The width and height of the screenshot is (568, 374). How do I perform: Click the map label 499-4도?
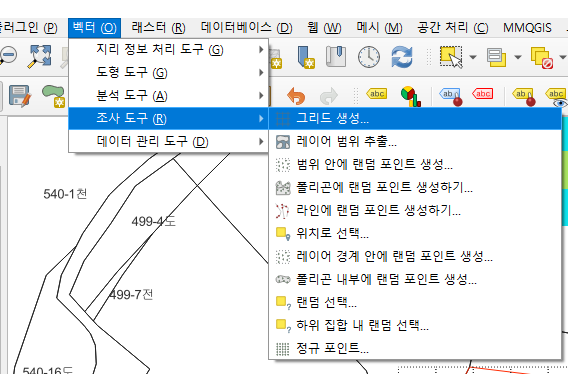[154, 221]
